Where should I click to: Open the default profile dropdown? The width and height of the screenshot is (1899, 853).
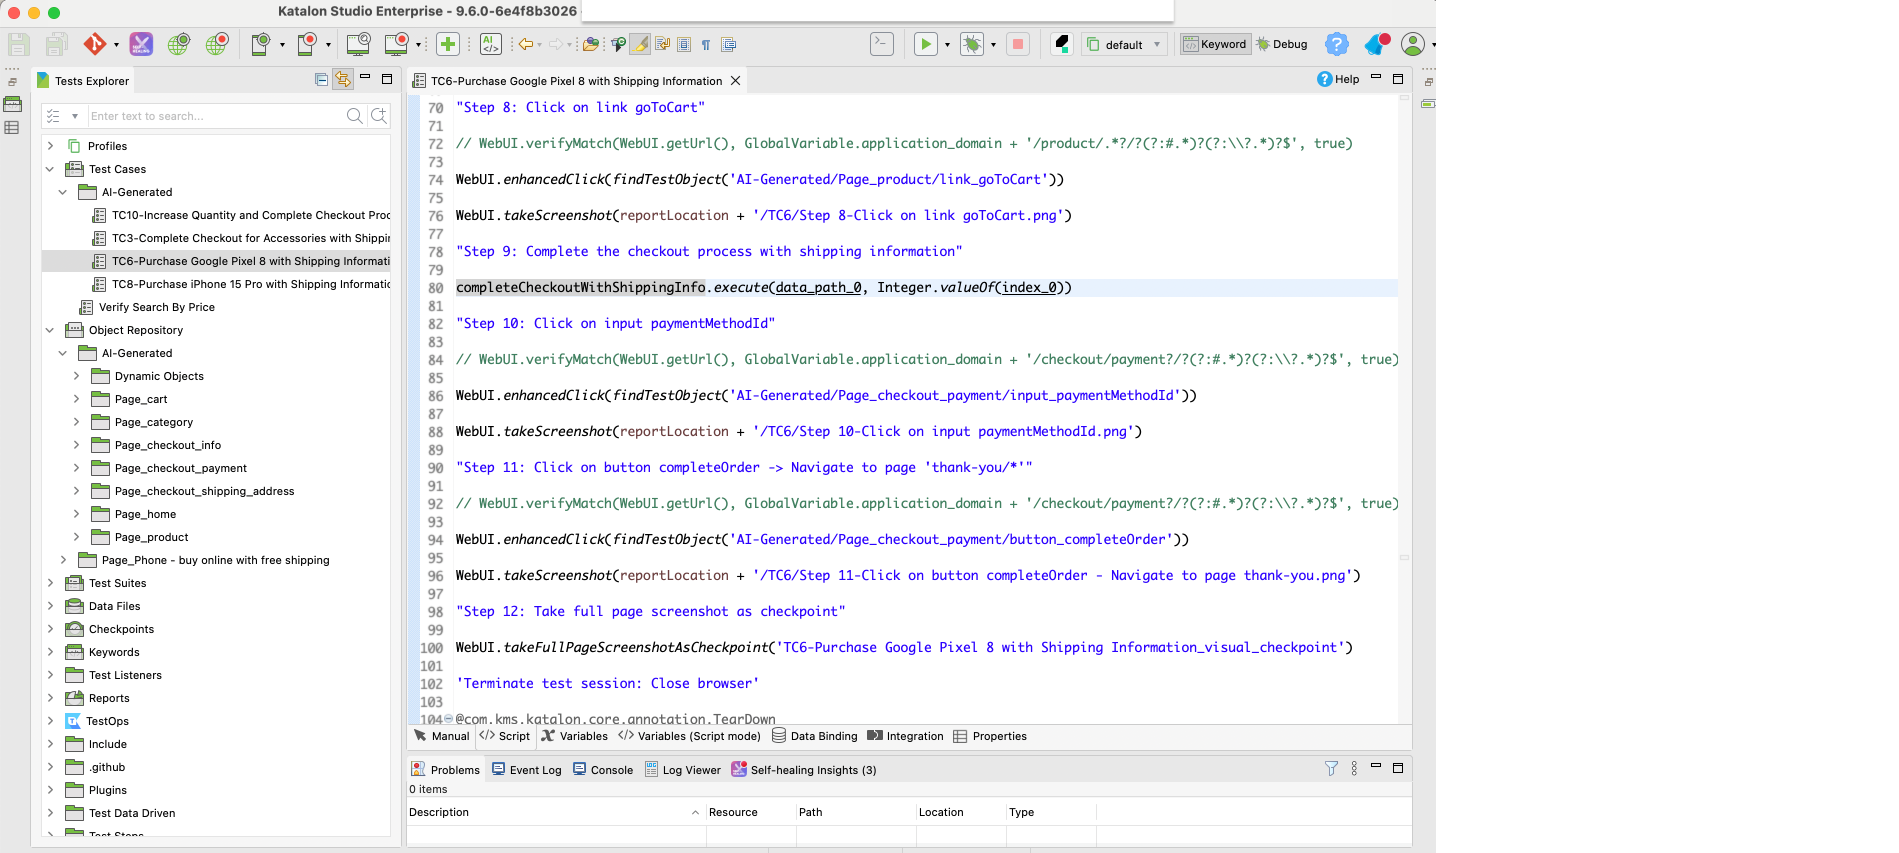[x=1125, y=44]
